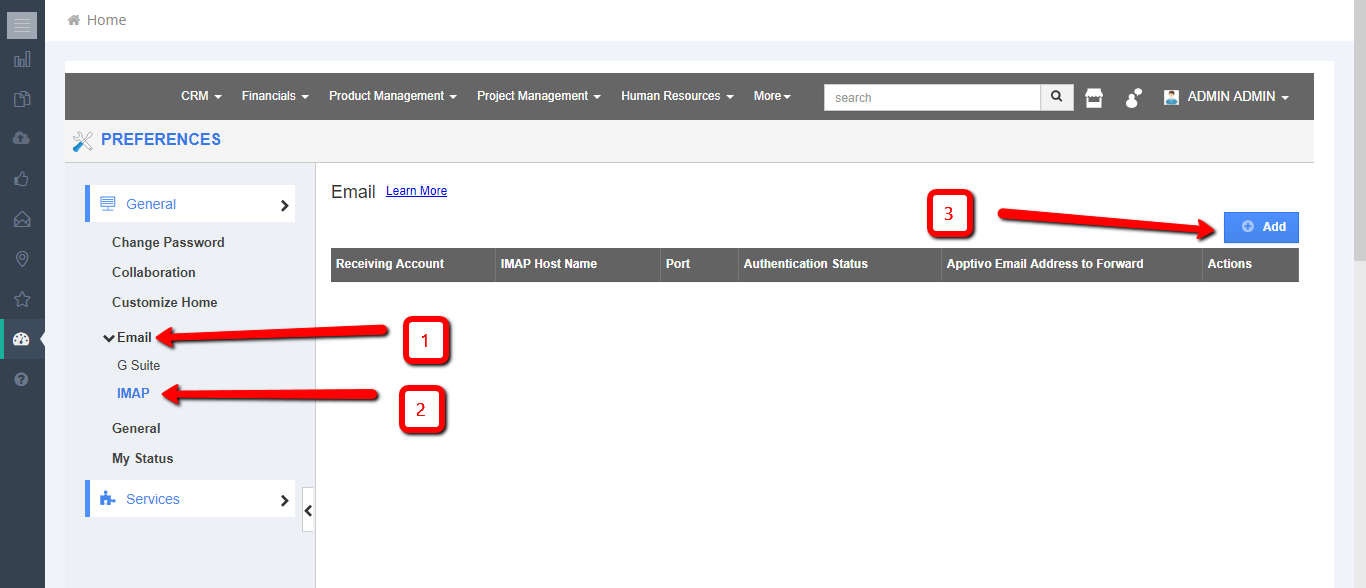
Task: Open the envelope mail sidebar icon
Action: pyautogui.click(x=22, y=219)
